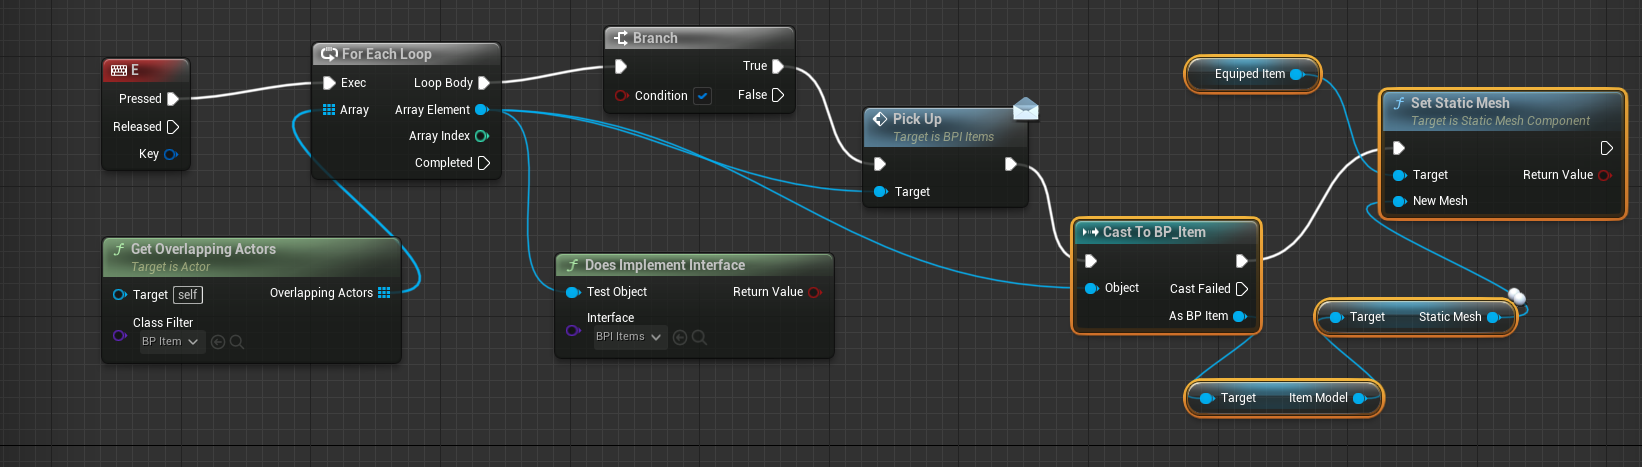The image size is (1642, 467).
Task: Click the Branch Condition input pin
Action: coord(622,96)
